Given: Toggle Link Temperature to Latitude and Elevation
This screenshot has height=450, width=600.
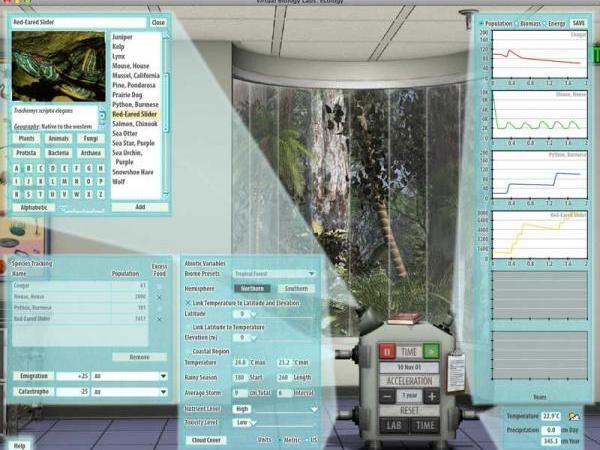Looking at the screenshot, I should pos(188,303).
